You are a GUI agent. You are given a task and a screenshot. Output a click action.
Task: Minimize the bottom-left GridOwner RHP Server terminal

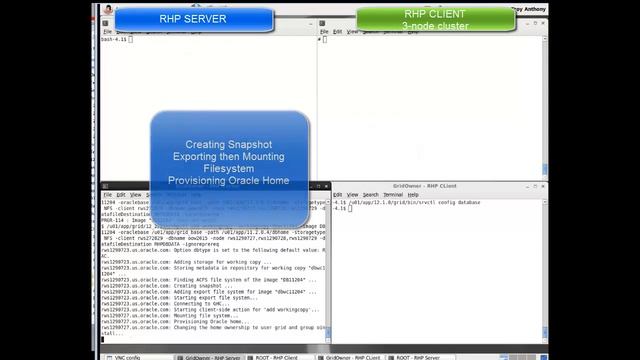click(311, 186)
